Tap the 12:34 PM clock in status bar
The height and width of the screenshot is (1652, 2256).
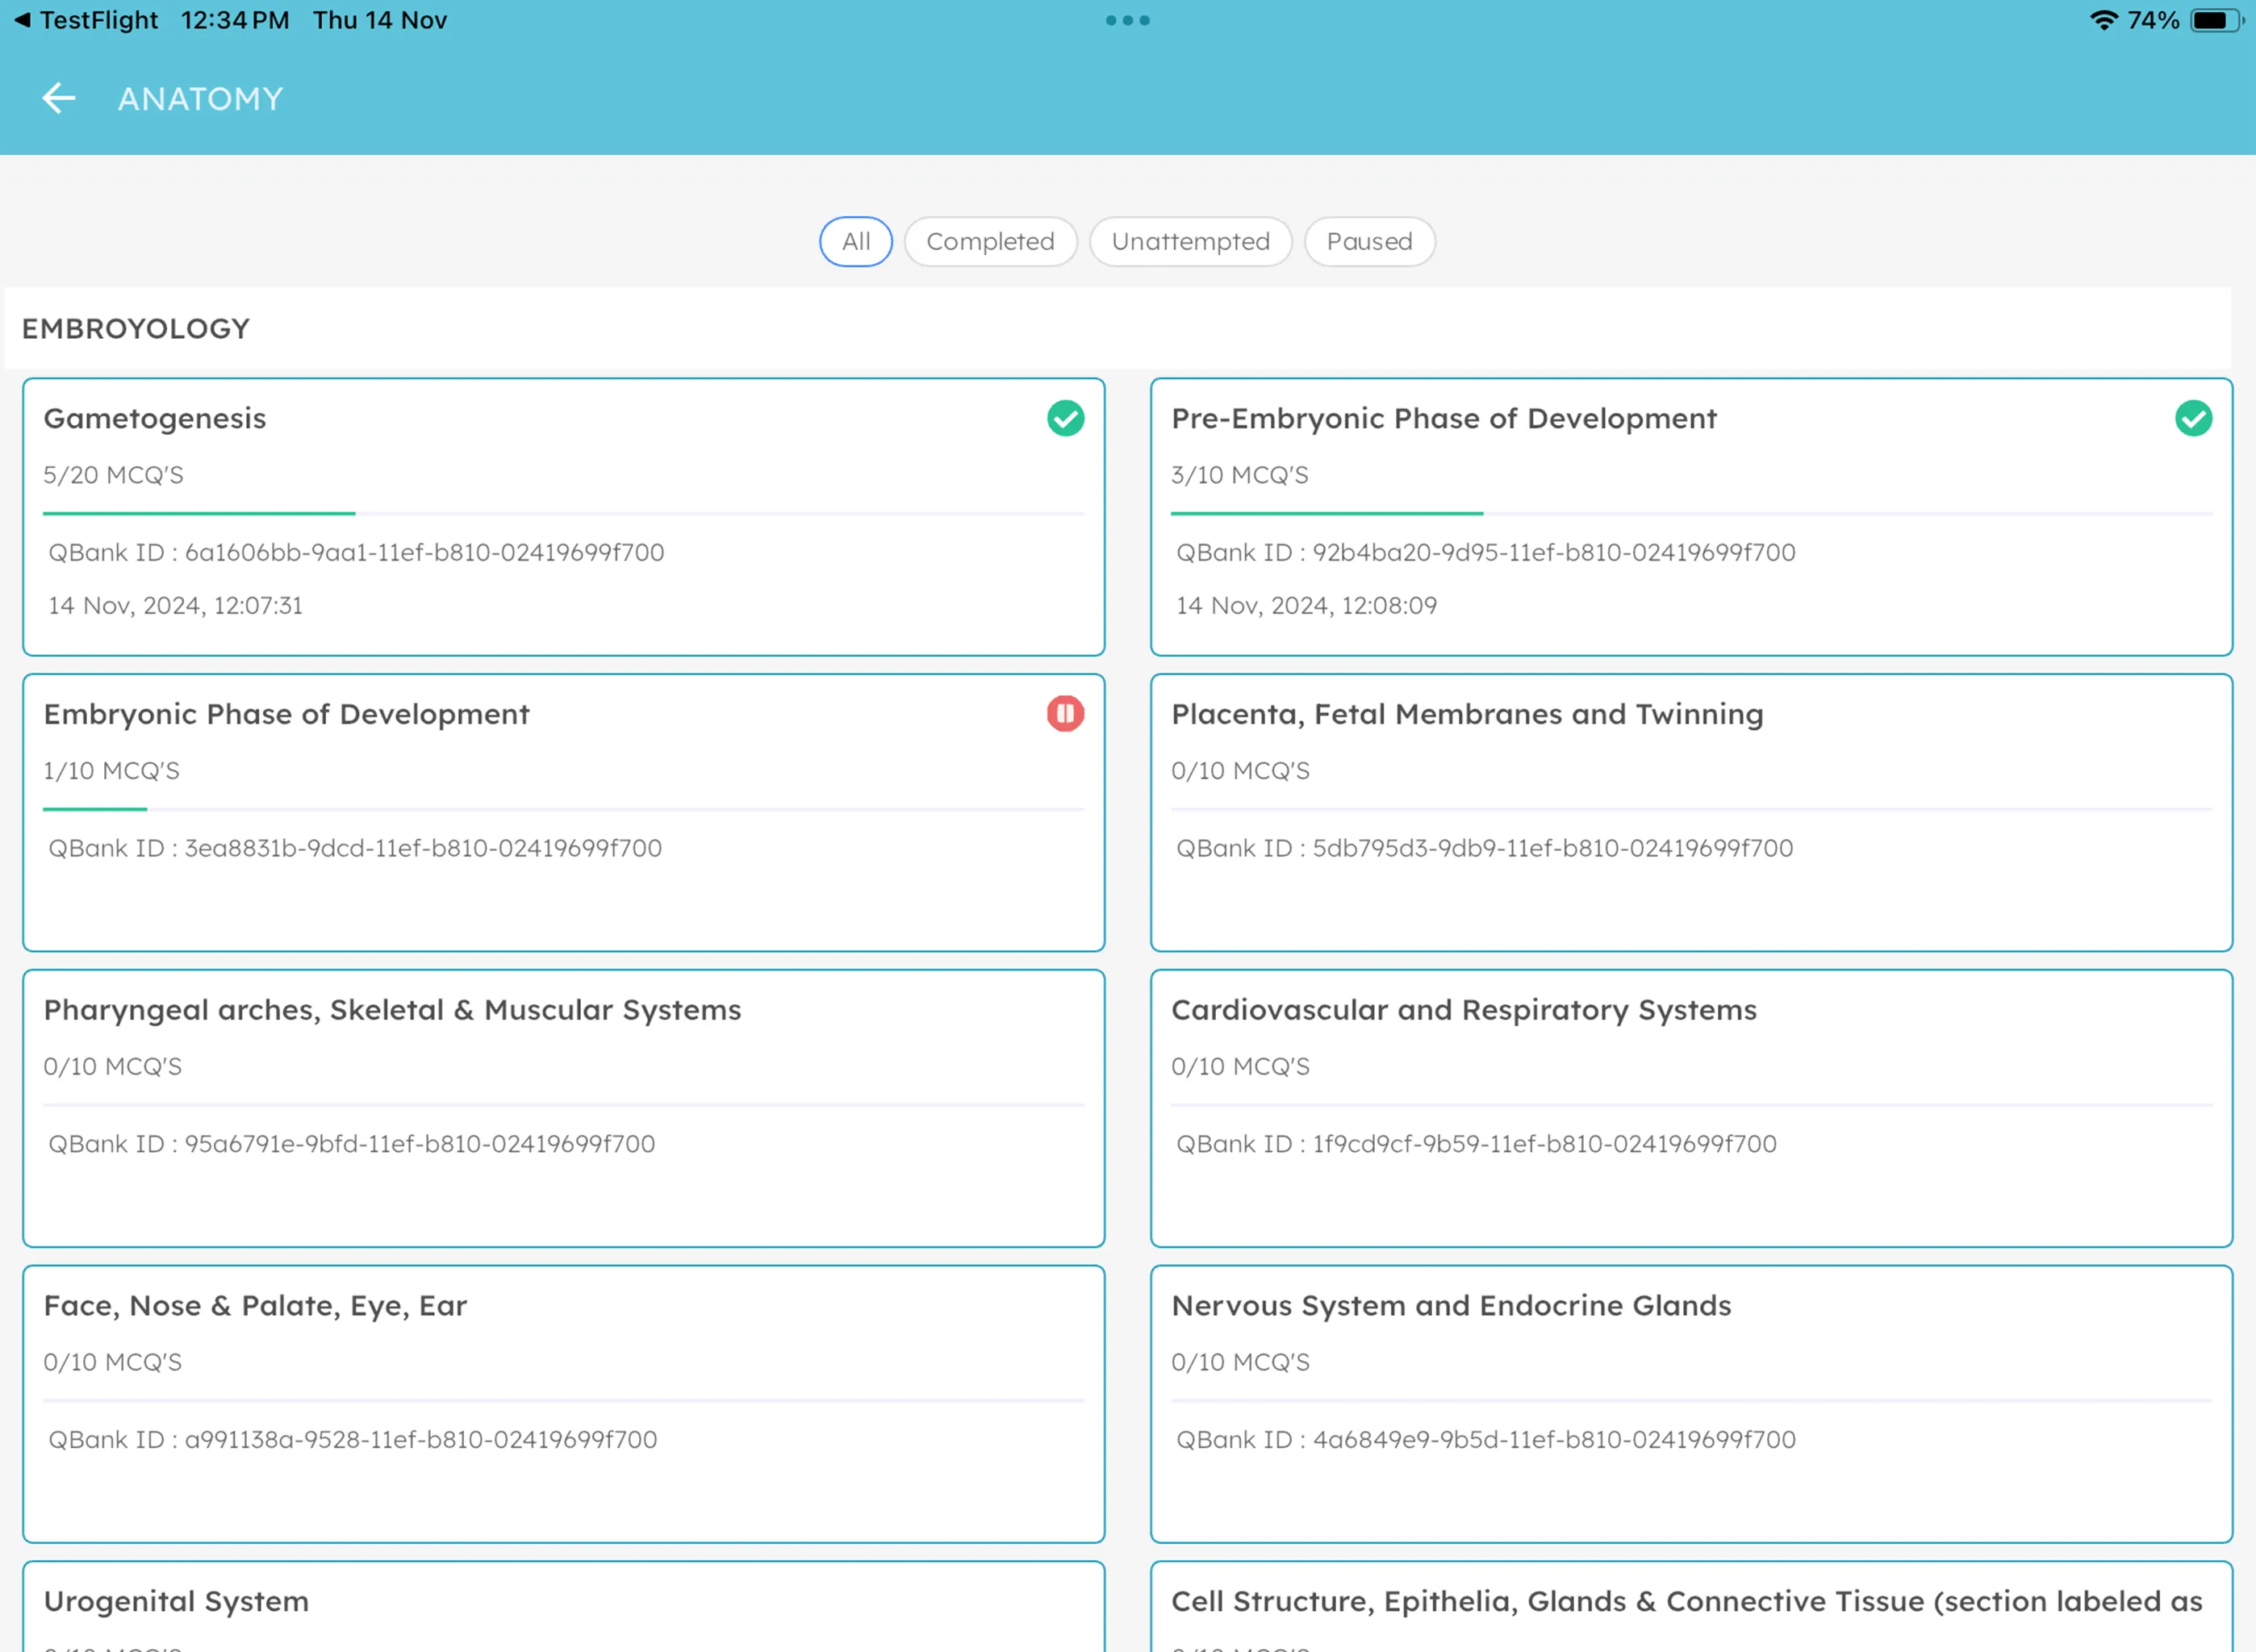235,20
